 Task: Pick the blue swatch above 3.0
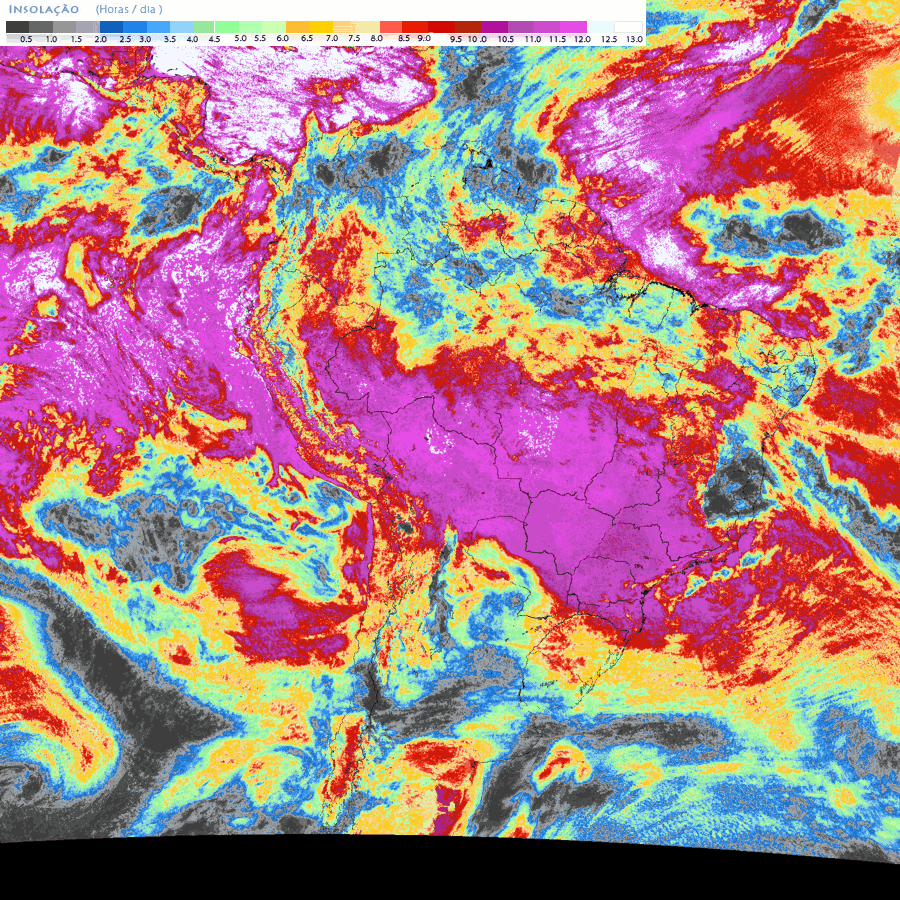[x=135, y=27]
